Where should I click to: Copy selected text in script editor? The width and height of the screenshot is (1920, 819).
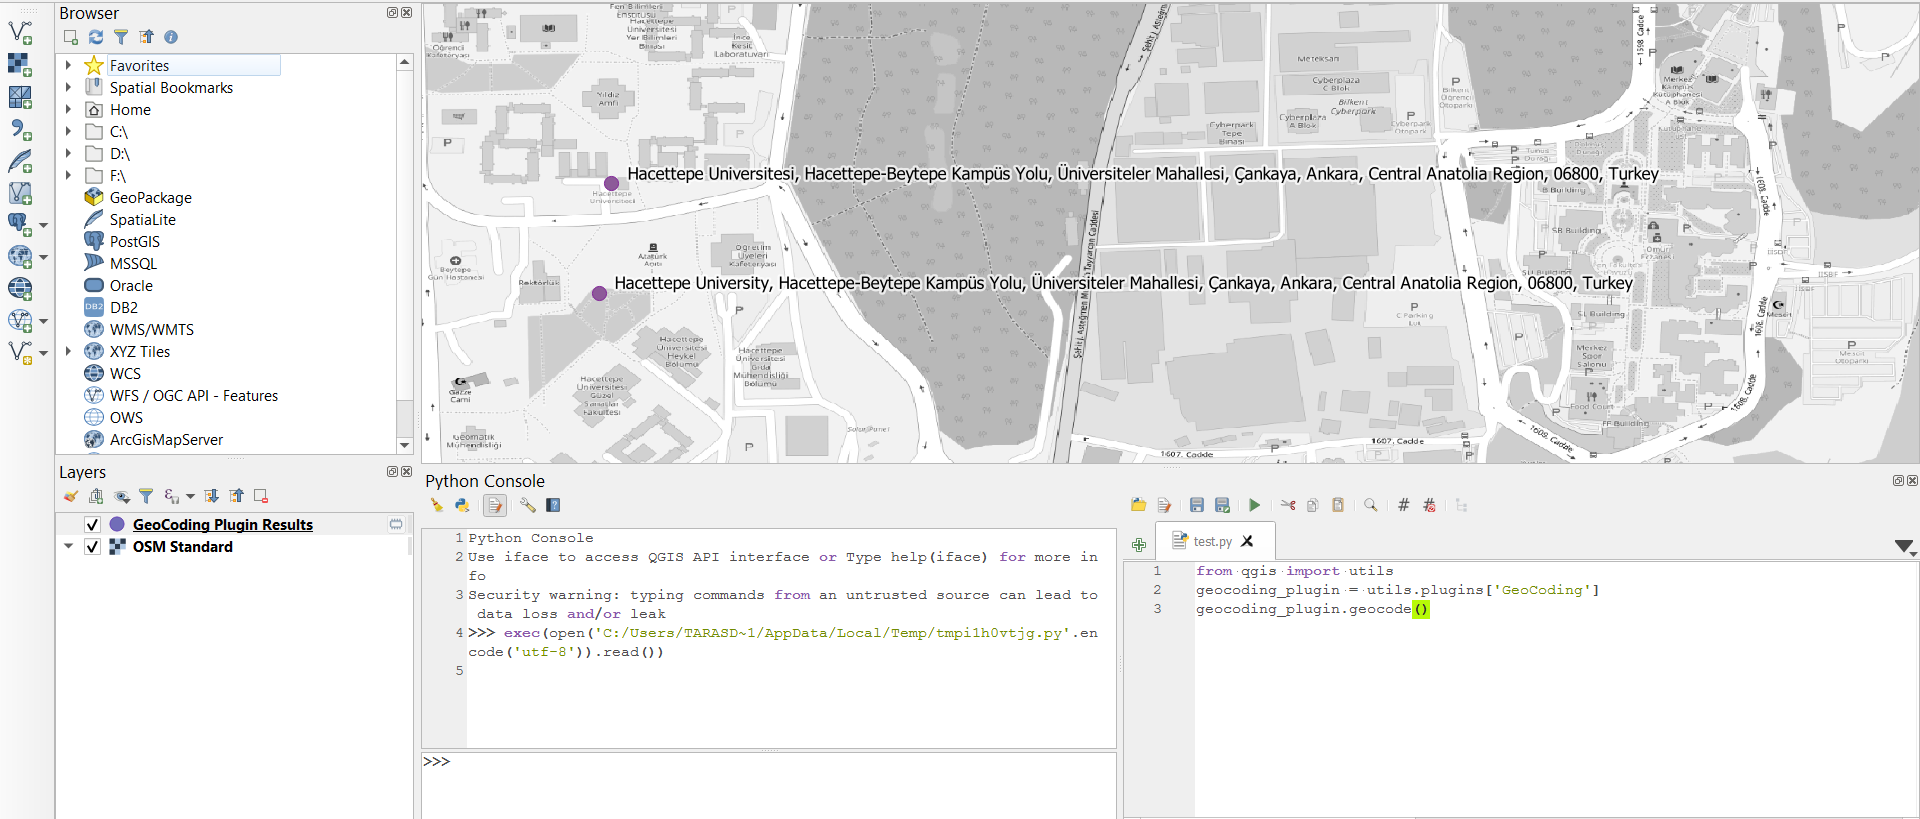1313,505
